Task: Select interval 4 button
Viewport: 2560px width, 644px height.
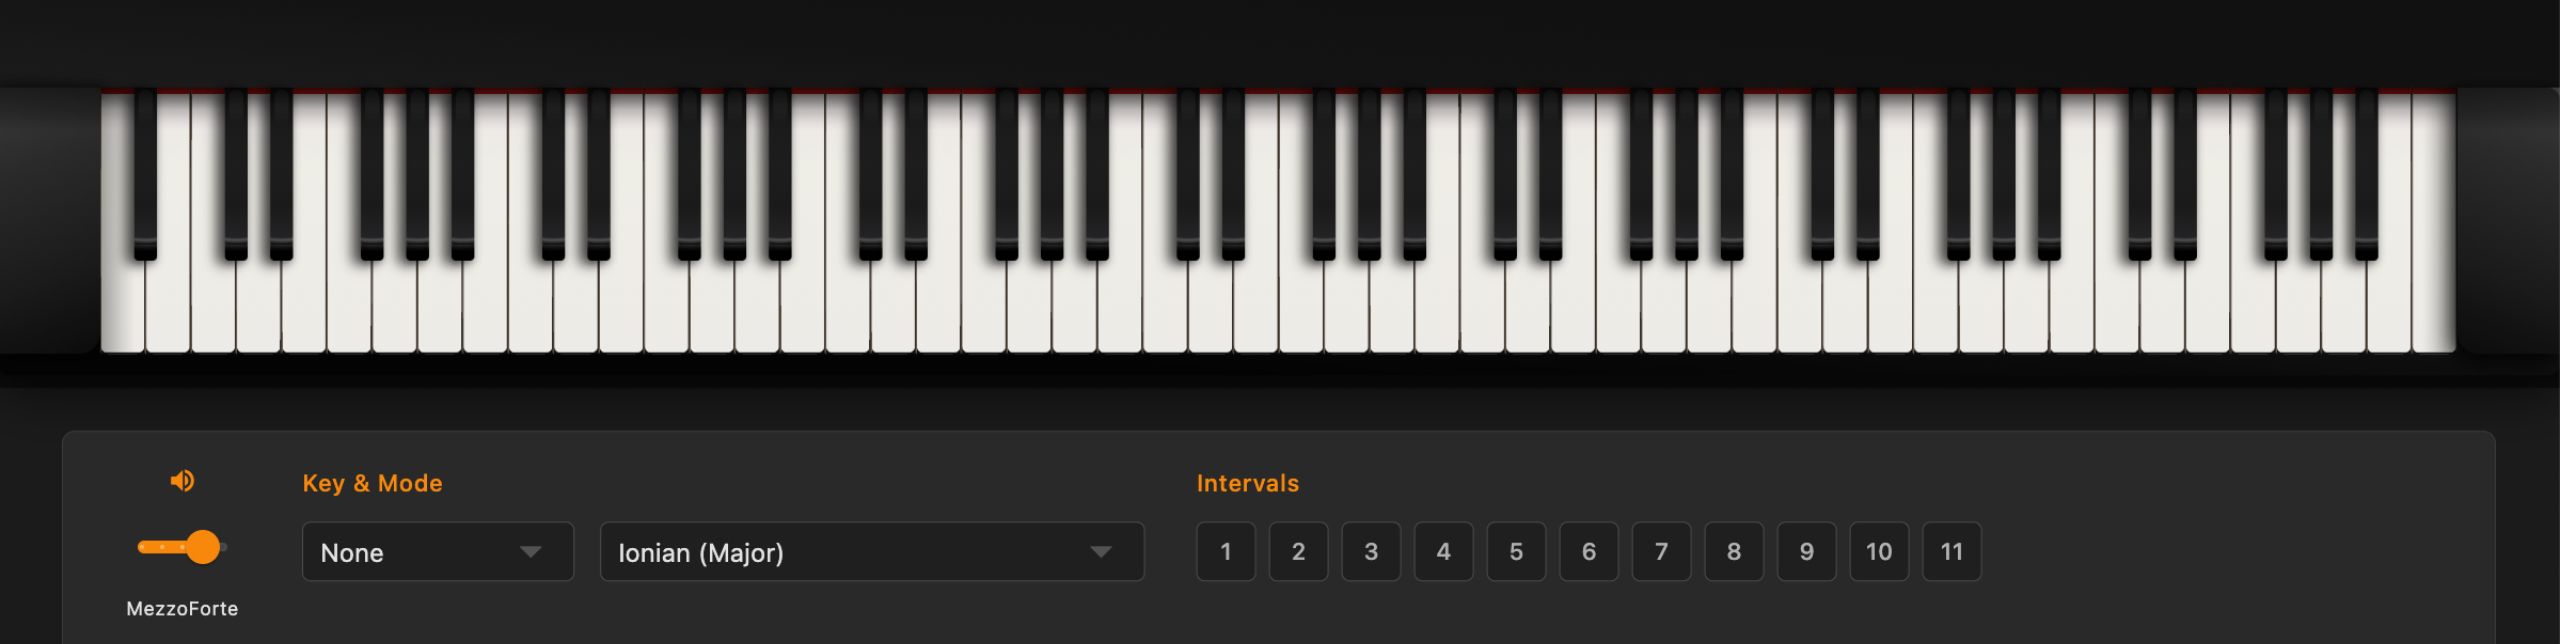Action: [x=1443, y=551]
